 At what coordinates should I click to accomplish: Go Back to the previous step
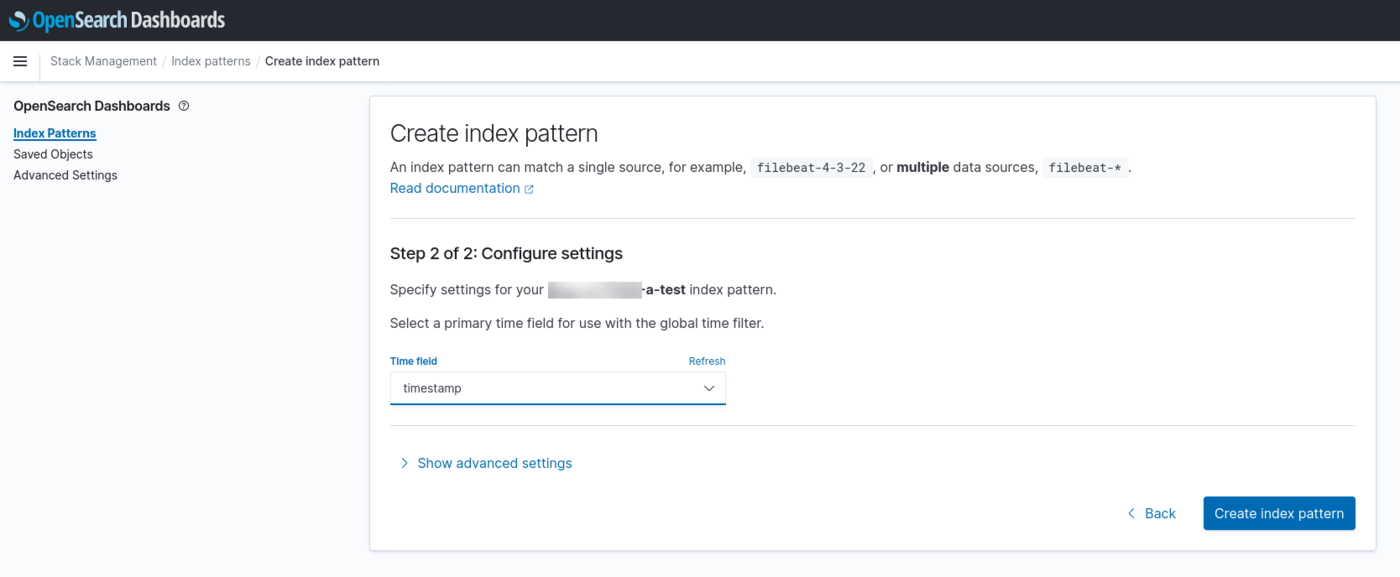click(1159, 513)
